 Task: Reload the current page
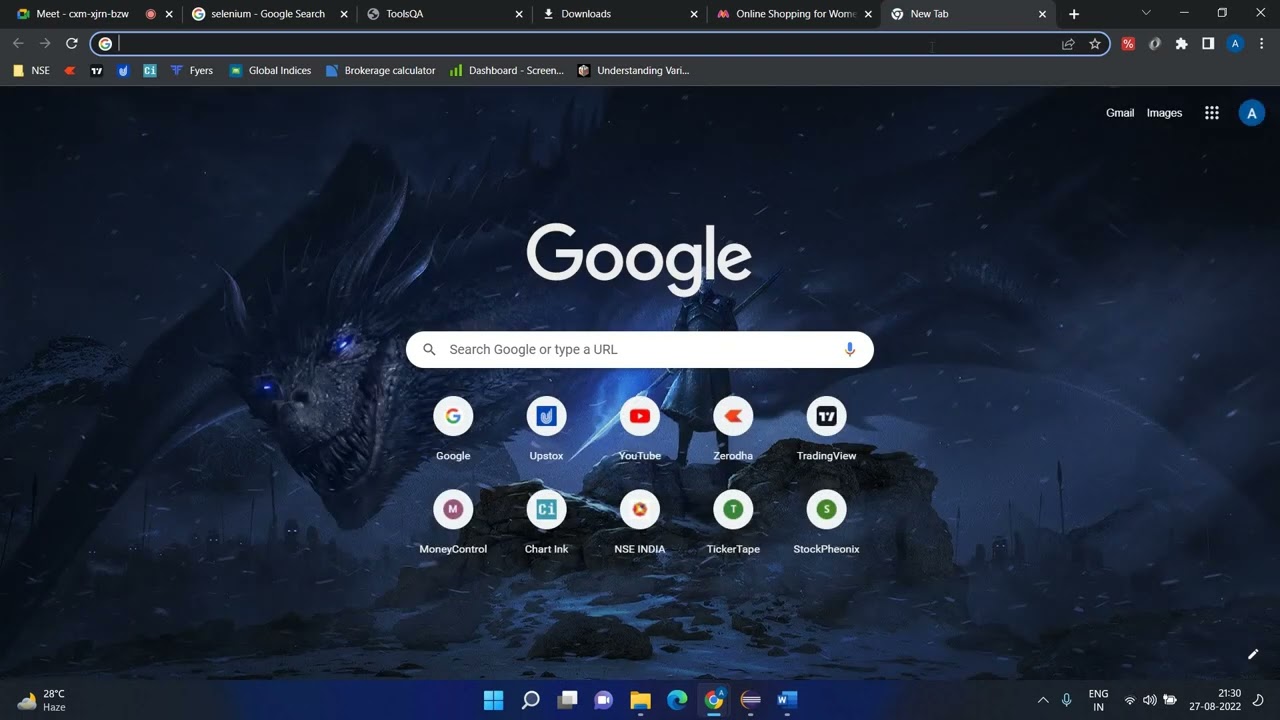[x=72, y=44]
